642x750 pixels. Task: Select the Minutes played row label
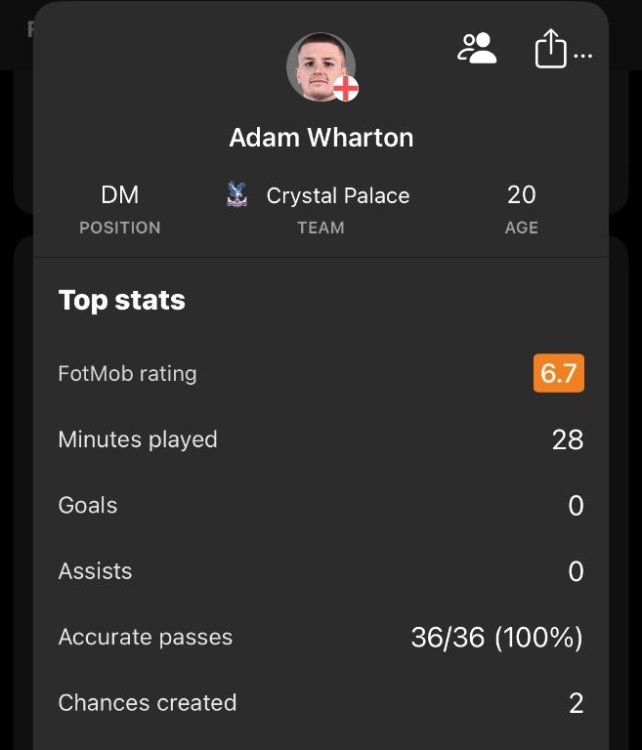137,439
